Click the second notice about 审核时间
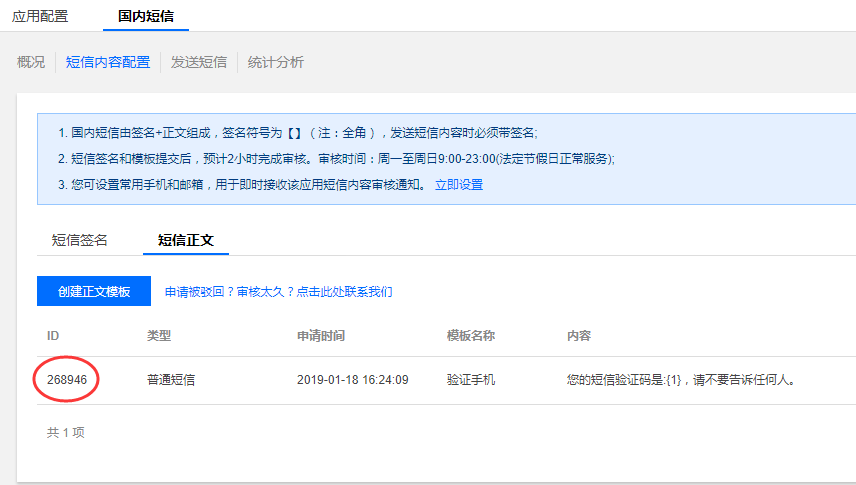The width and height of the screenshot is (856, 485). [x=336, y=158]
